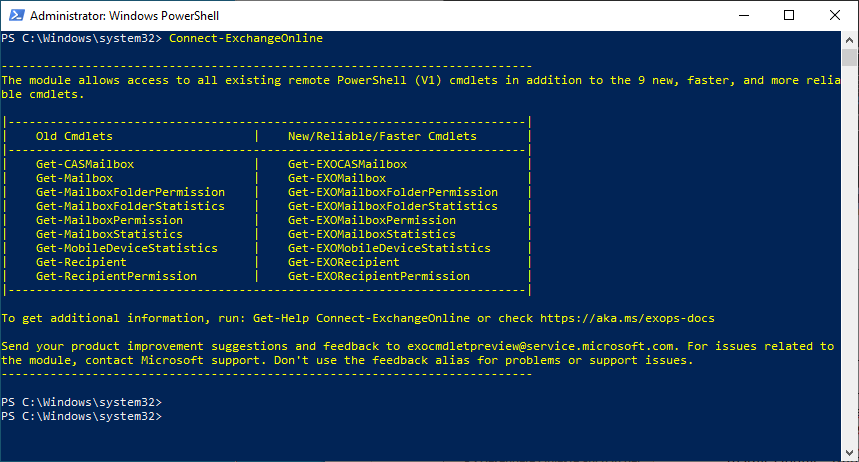Maximize the PowerShell window
Screen dimensions: 859x462
point(789,15)
